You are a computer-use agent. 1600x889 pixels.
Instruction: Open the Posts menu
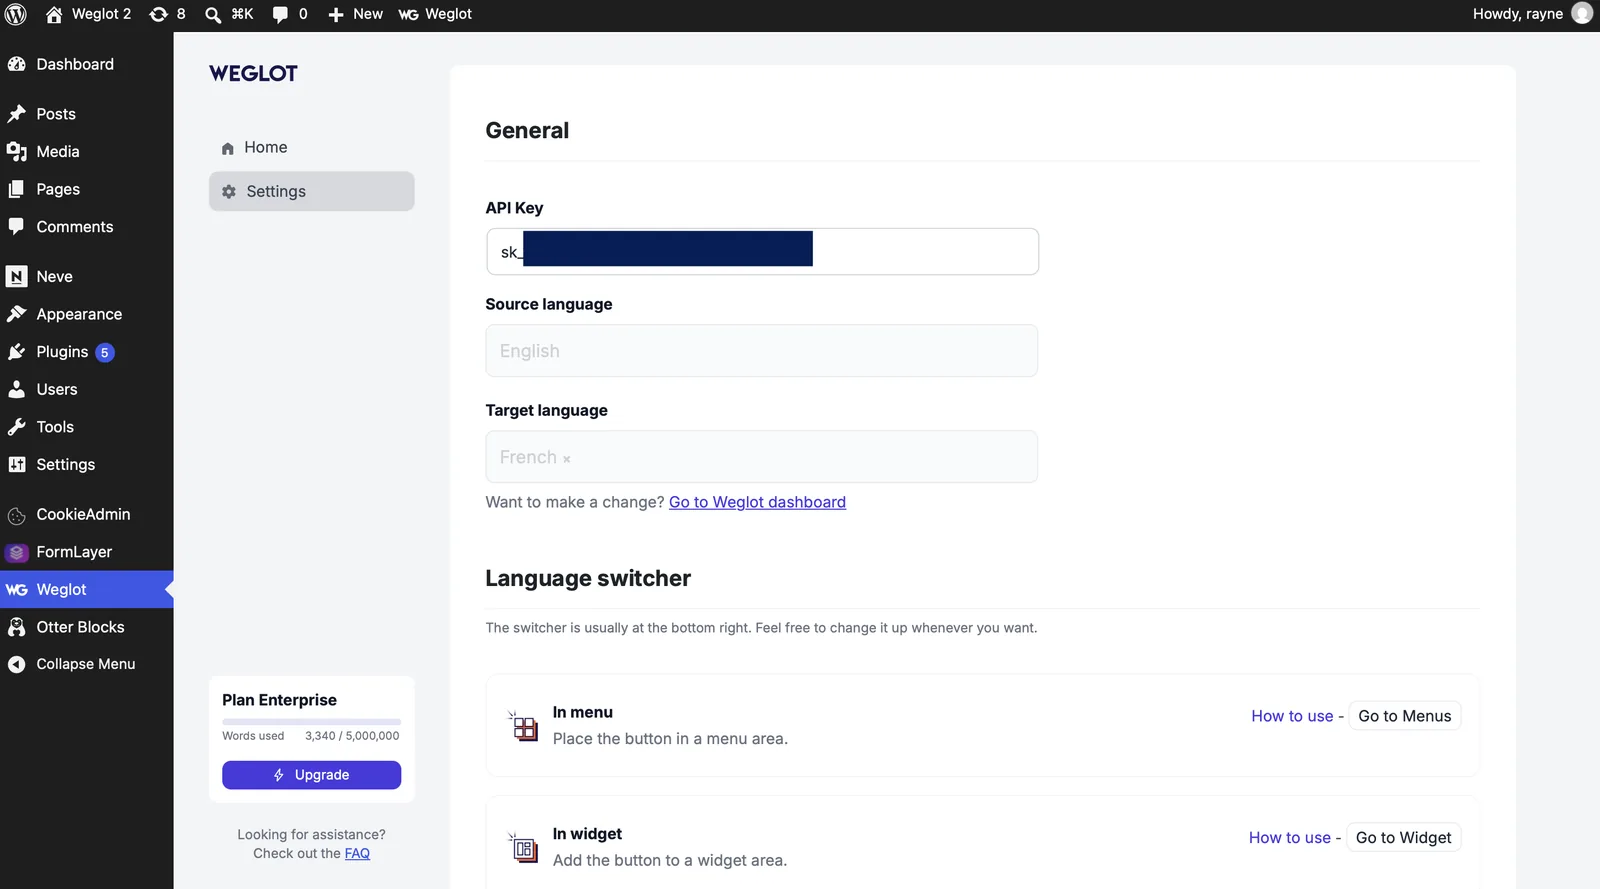point(86,114)
